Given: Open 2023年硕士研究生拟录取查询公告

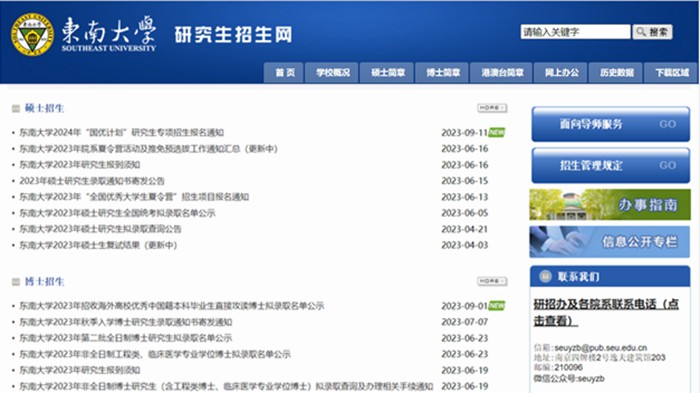Looking at the screenshot, I should point(100,229).
